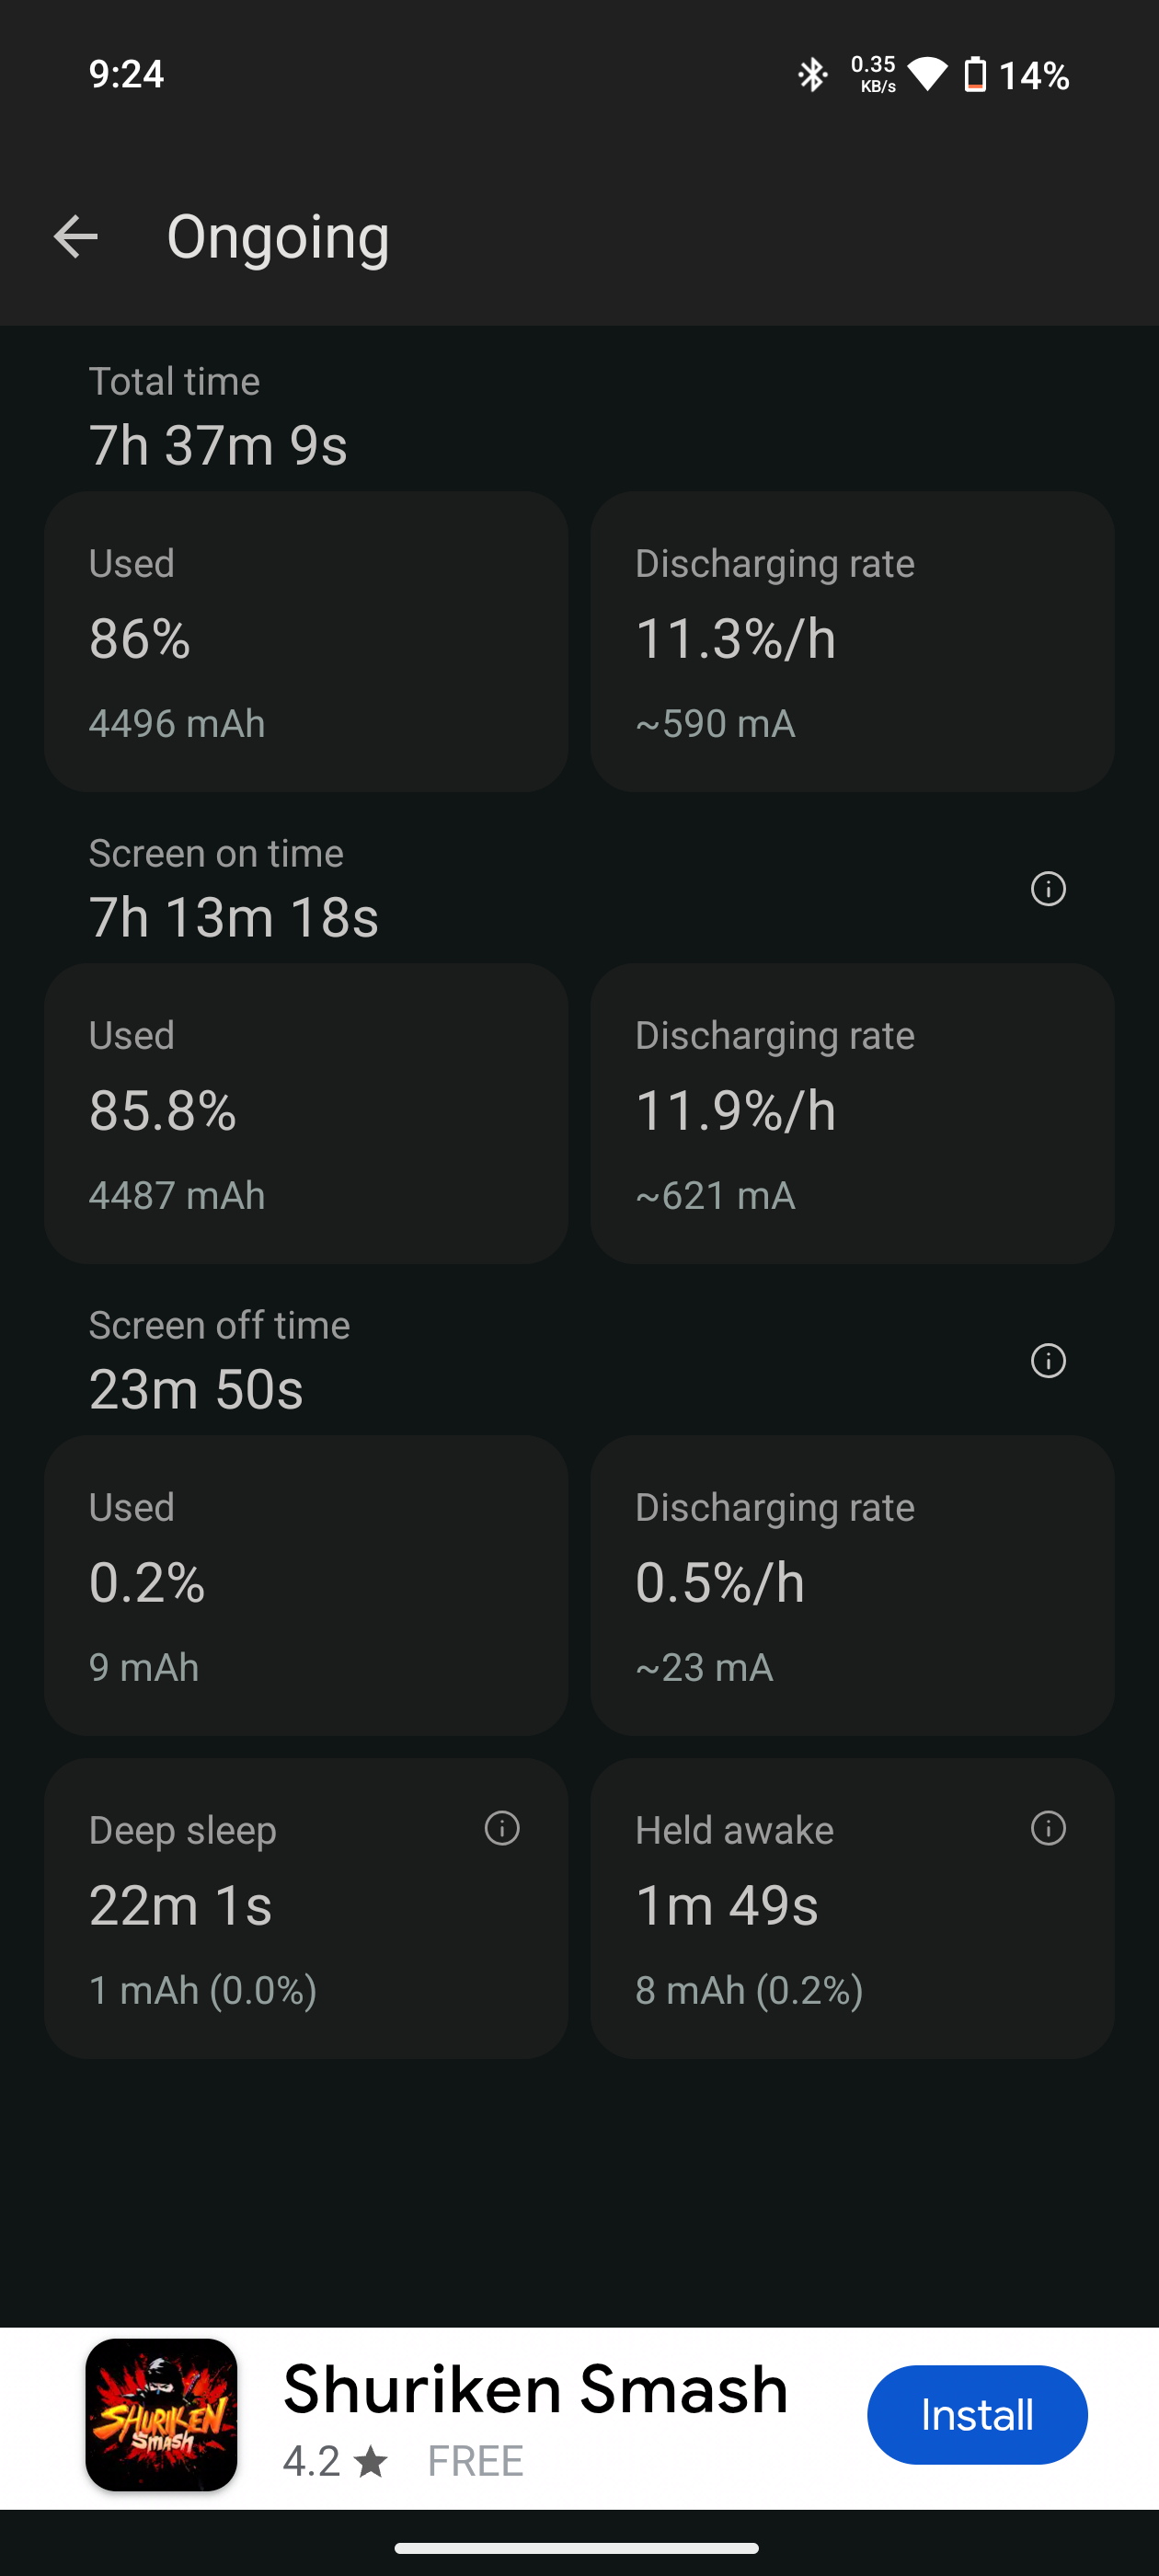Tap the Bluetooth status bar icon
The image size is (1159, 2576).
click(812, 75)
